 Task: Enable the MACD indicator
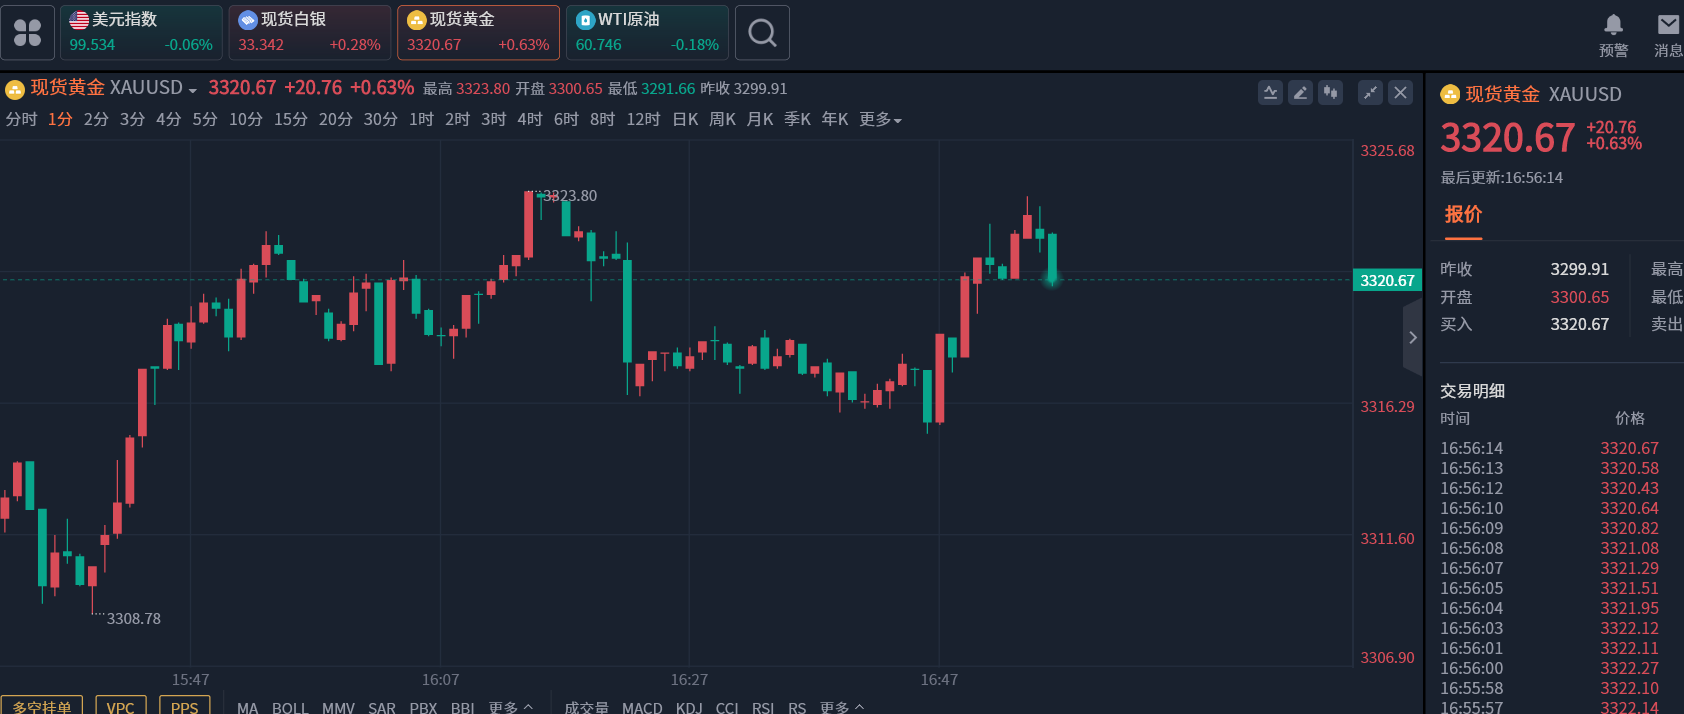(642, 707)
